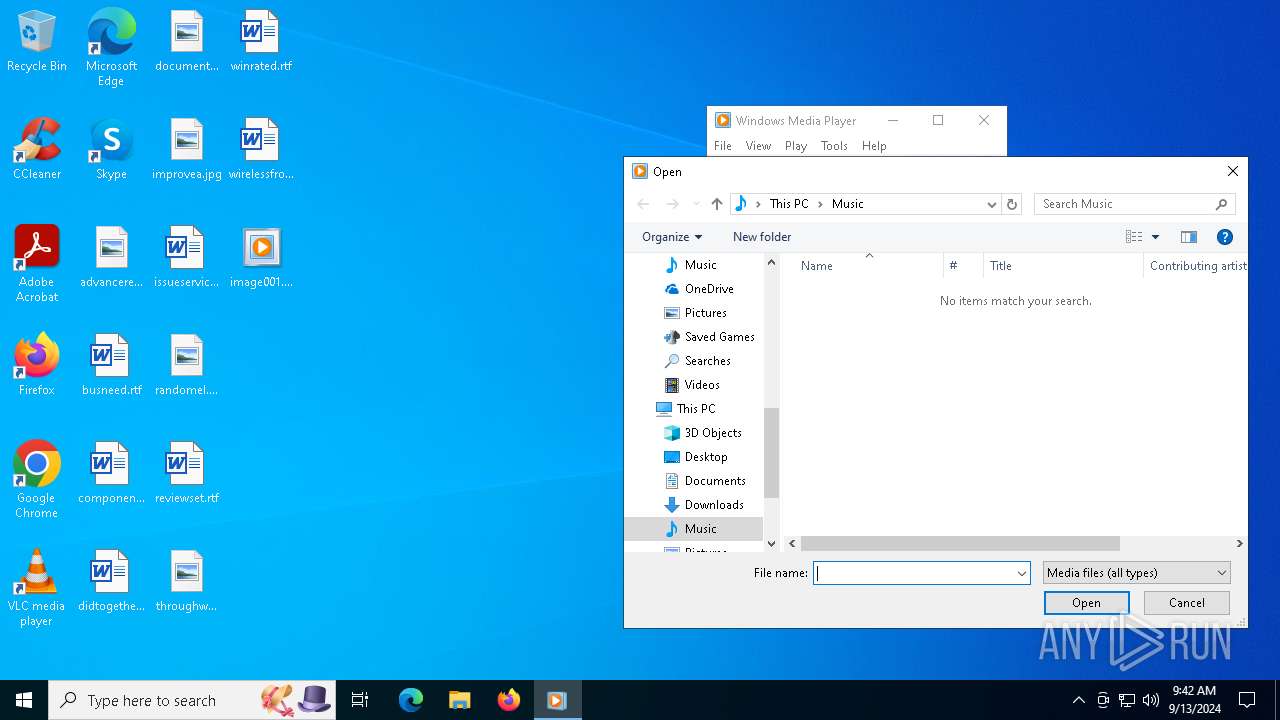The width and height of the screenshot is (1280, 720).
Task: Select the busneed.rtf desktop file
Action: (x=111, y=364)
